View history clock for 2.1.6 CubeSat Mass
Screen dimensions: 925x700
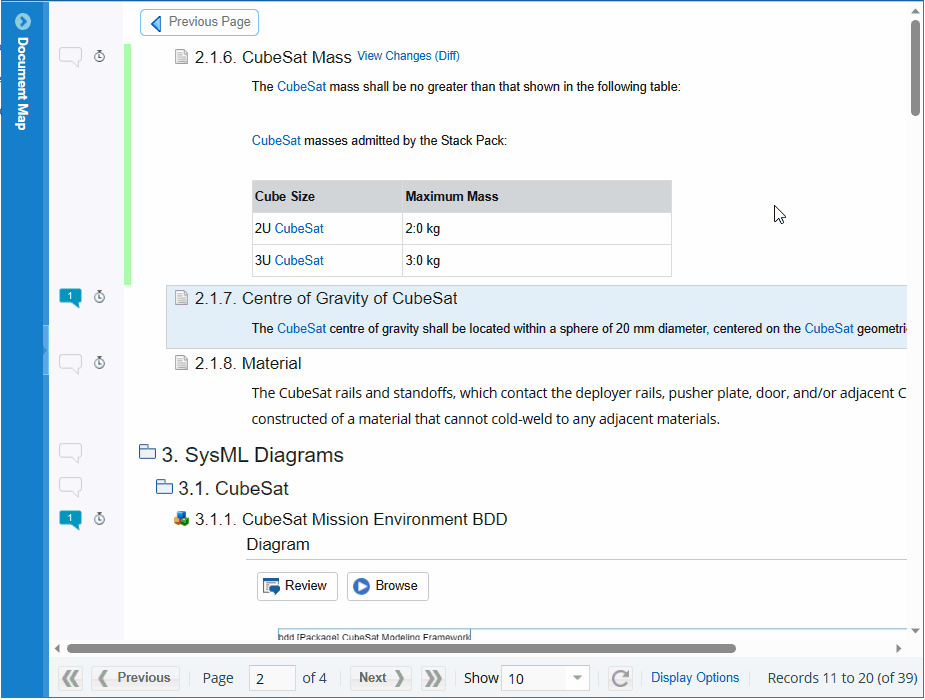pyautogui.click(x=100, y=57)
